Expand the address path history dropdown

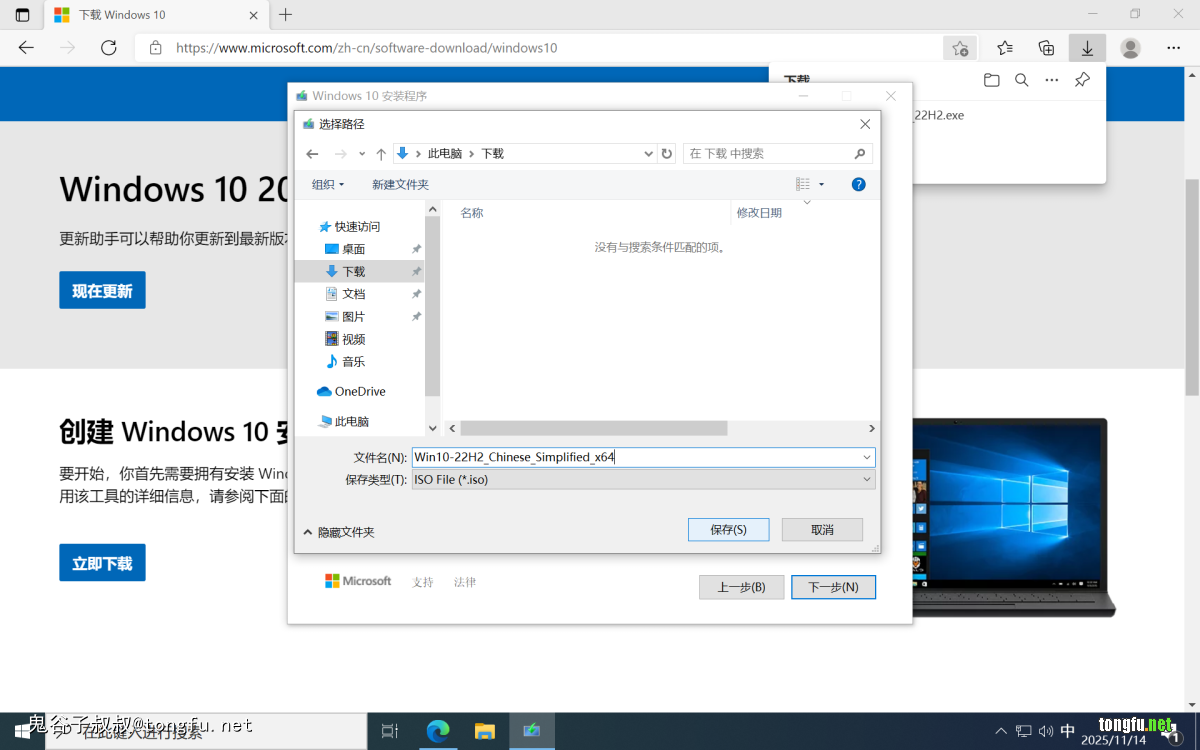(648, 154)
